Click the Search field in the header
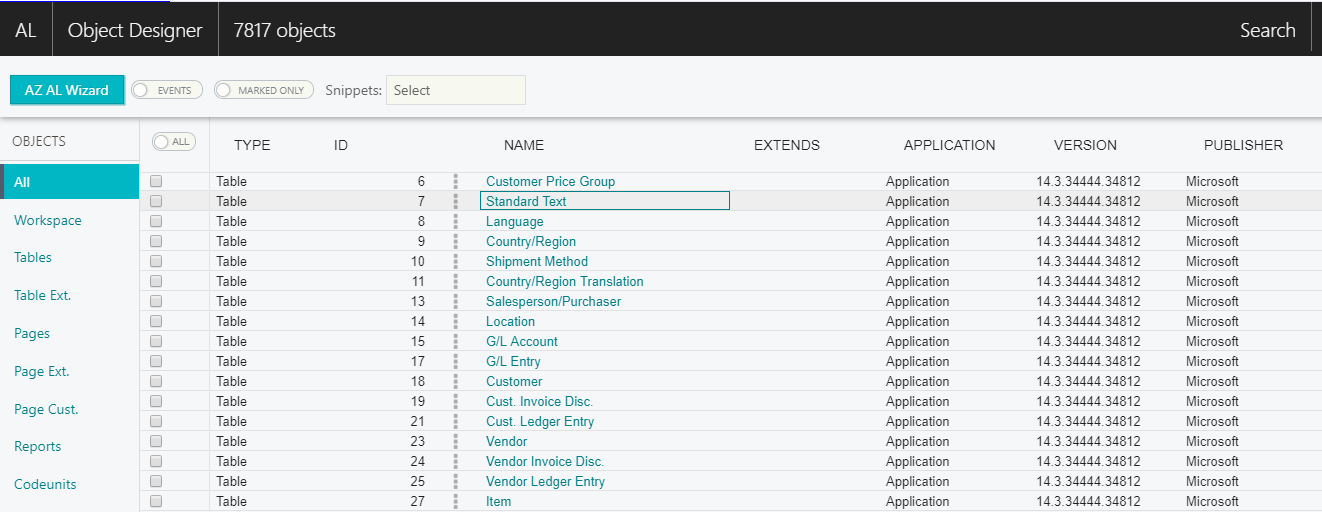Viewport: 1322px width, 512px height. tap(1268, 30)
